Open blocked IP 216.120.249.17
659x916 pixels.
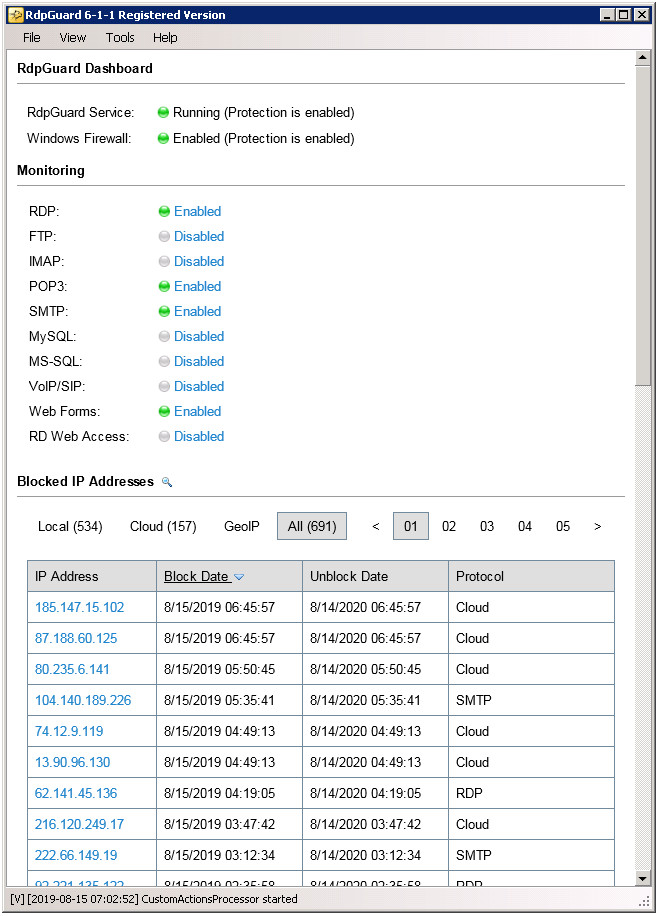pos(79,824)
